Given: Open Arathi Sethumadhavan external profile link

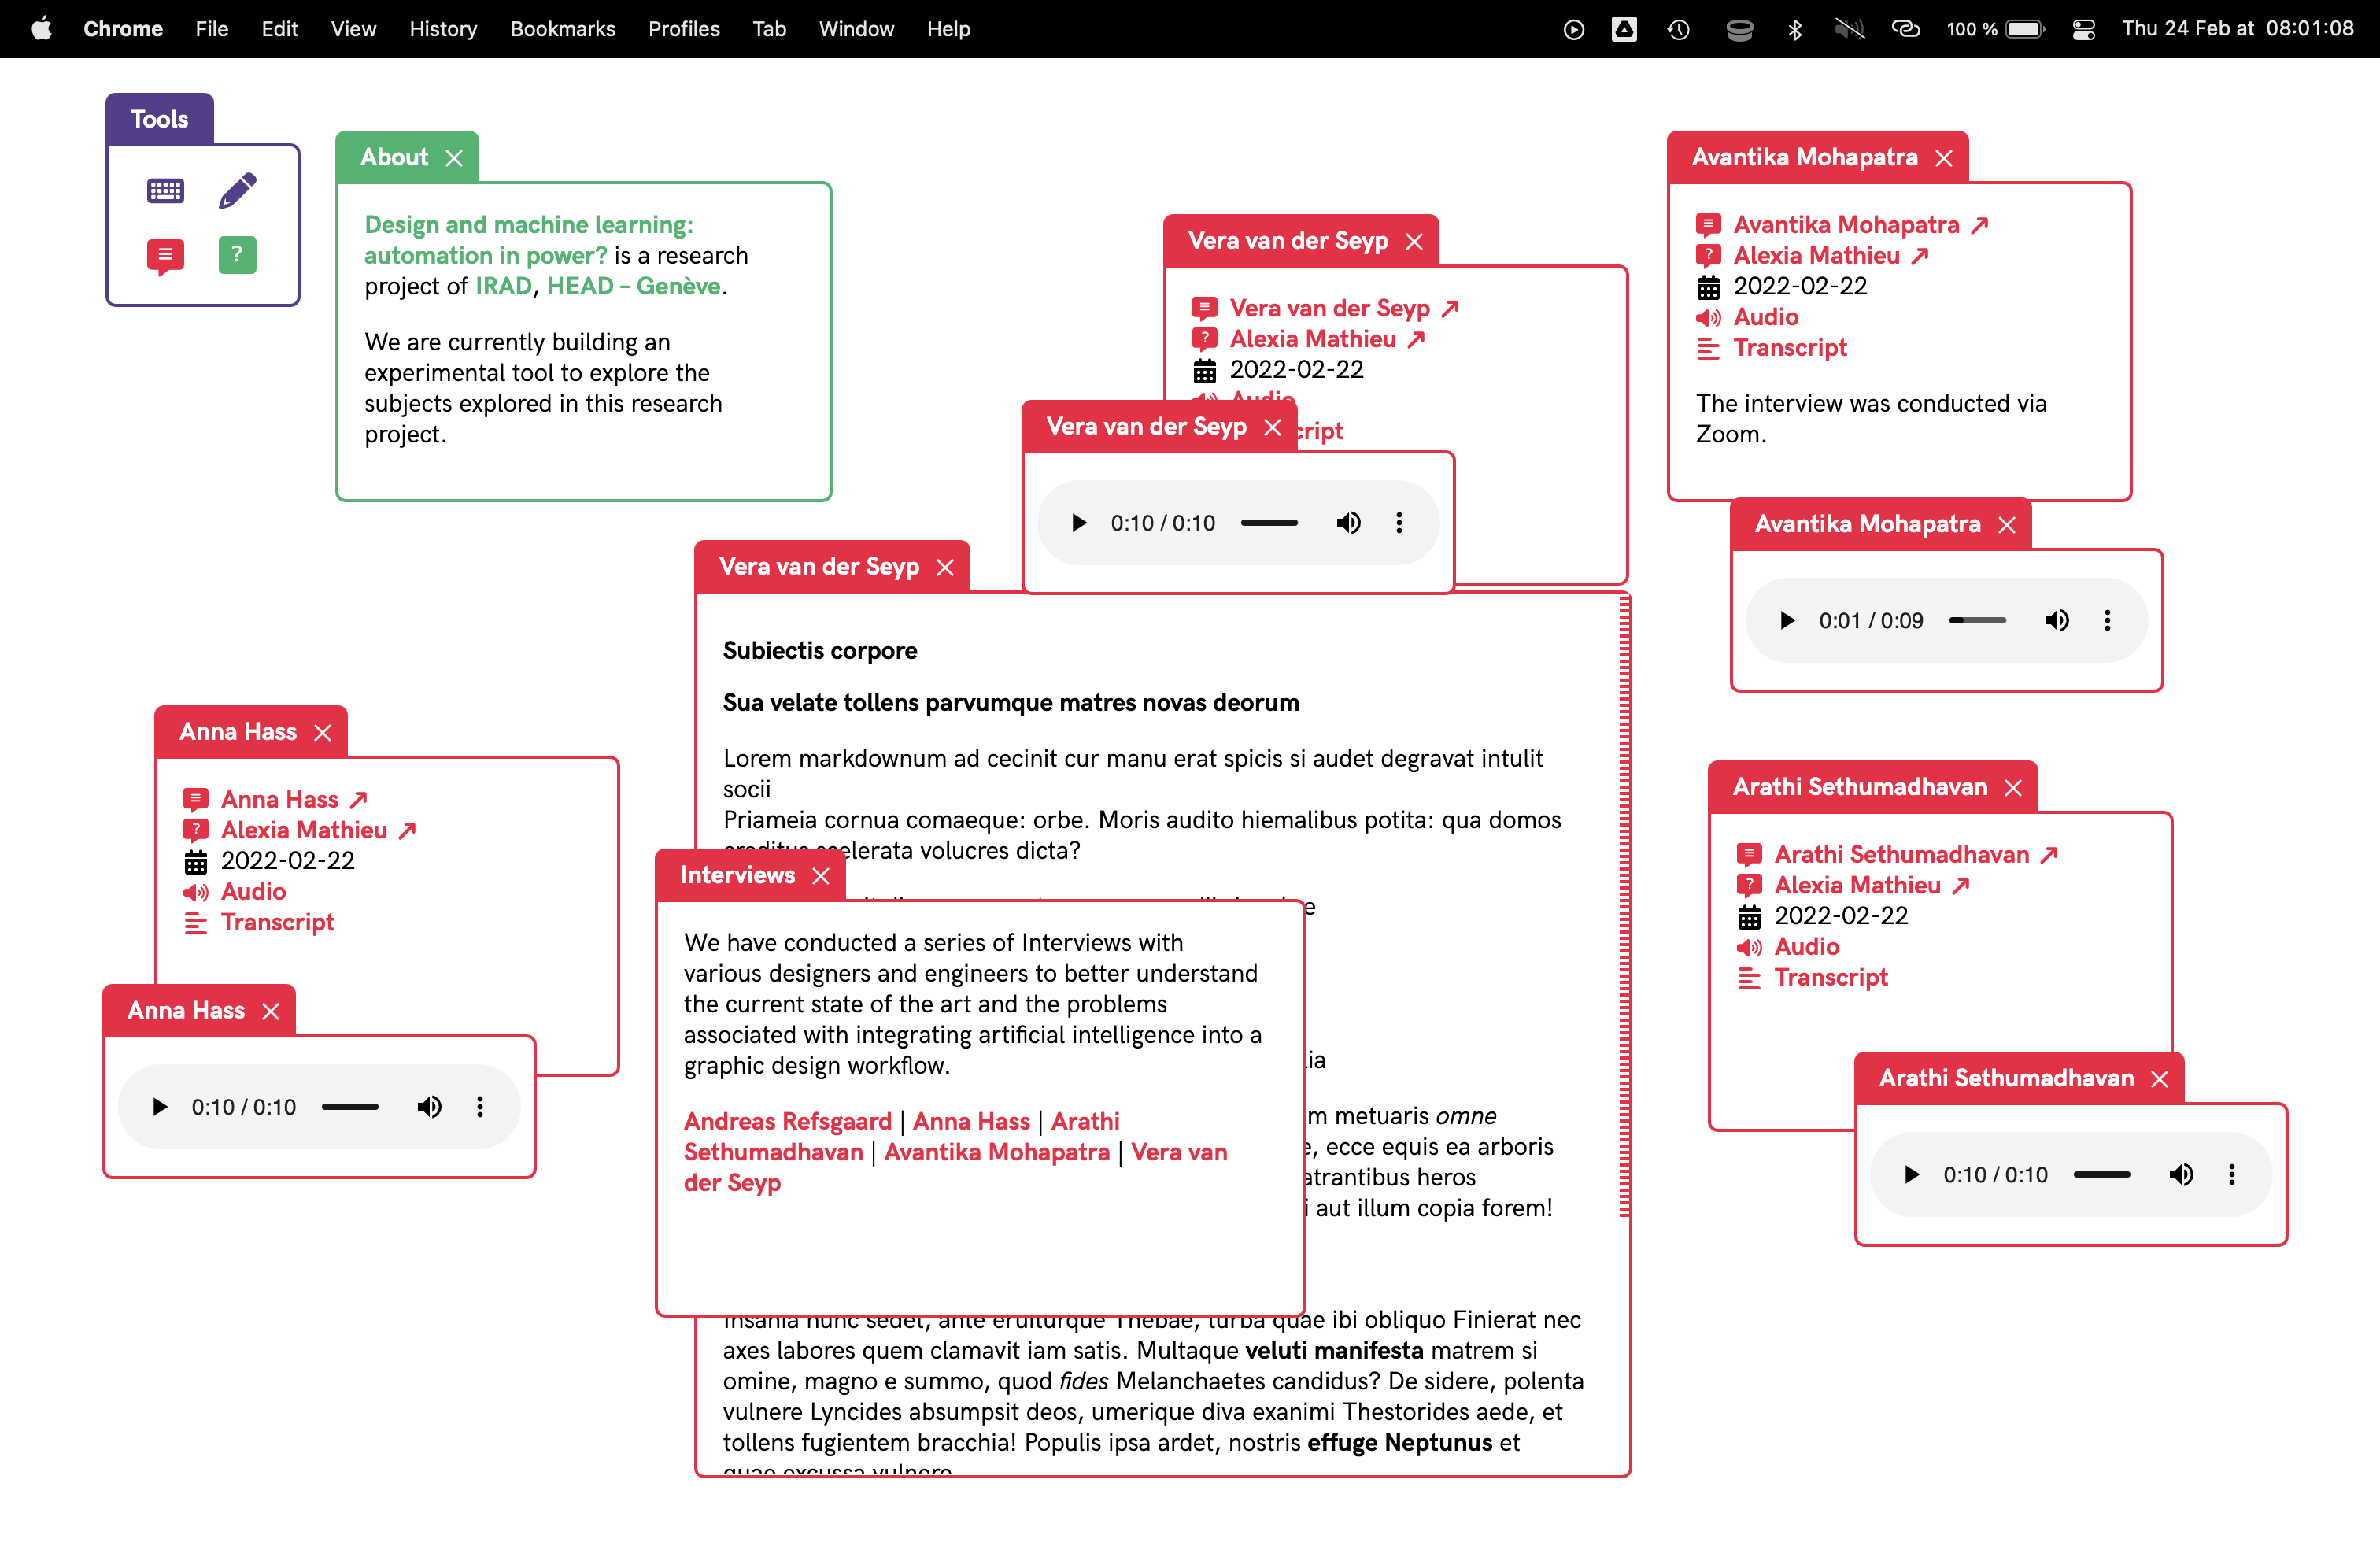Looking at the screenshot, I should click(1916, 855).
